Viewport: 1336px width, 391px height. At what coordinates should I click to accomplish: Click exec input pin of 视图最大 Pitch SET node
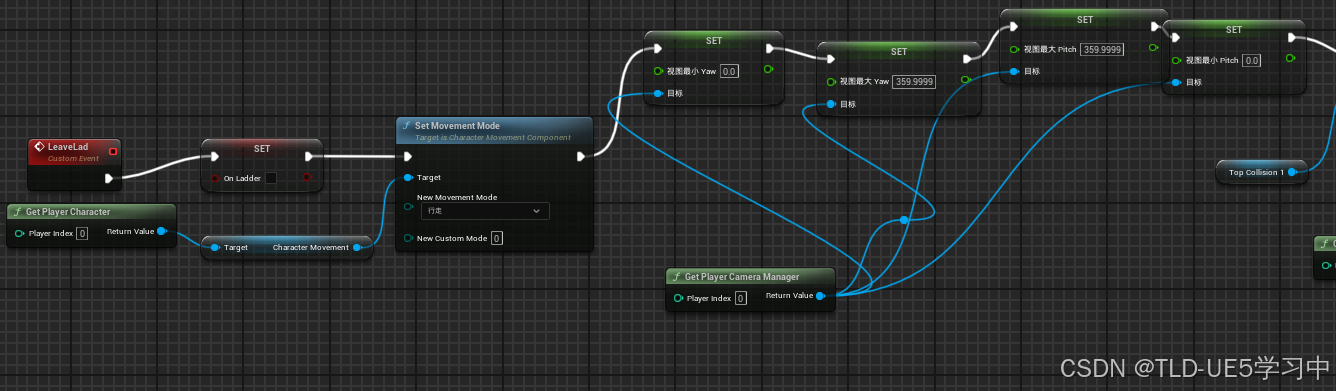click(x=1015, y=26)
